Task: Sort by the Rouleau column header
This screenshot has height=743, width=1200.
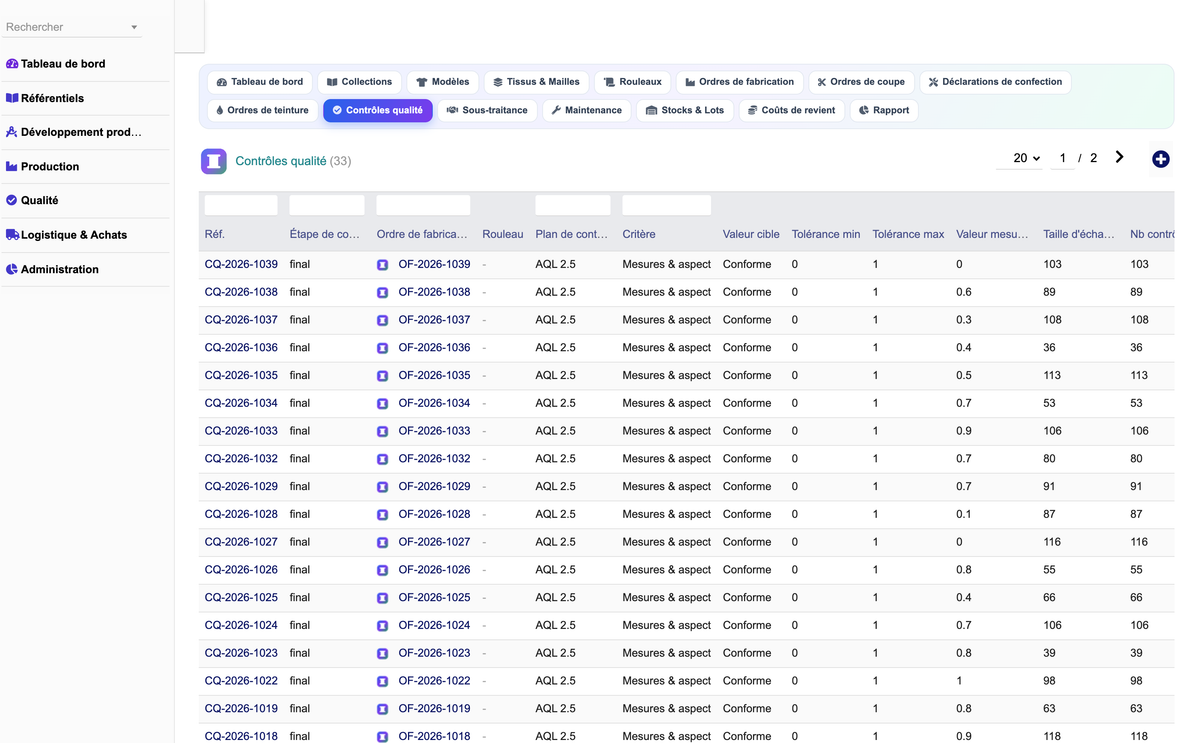Action: click(x=503, y=234)
